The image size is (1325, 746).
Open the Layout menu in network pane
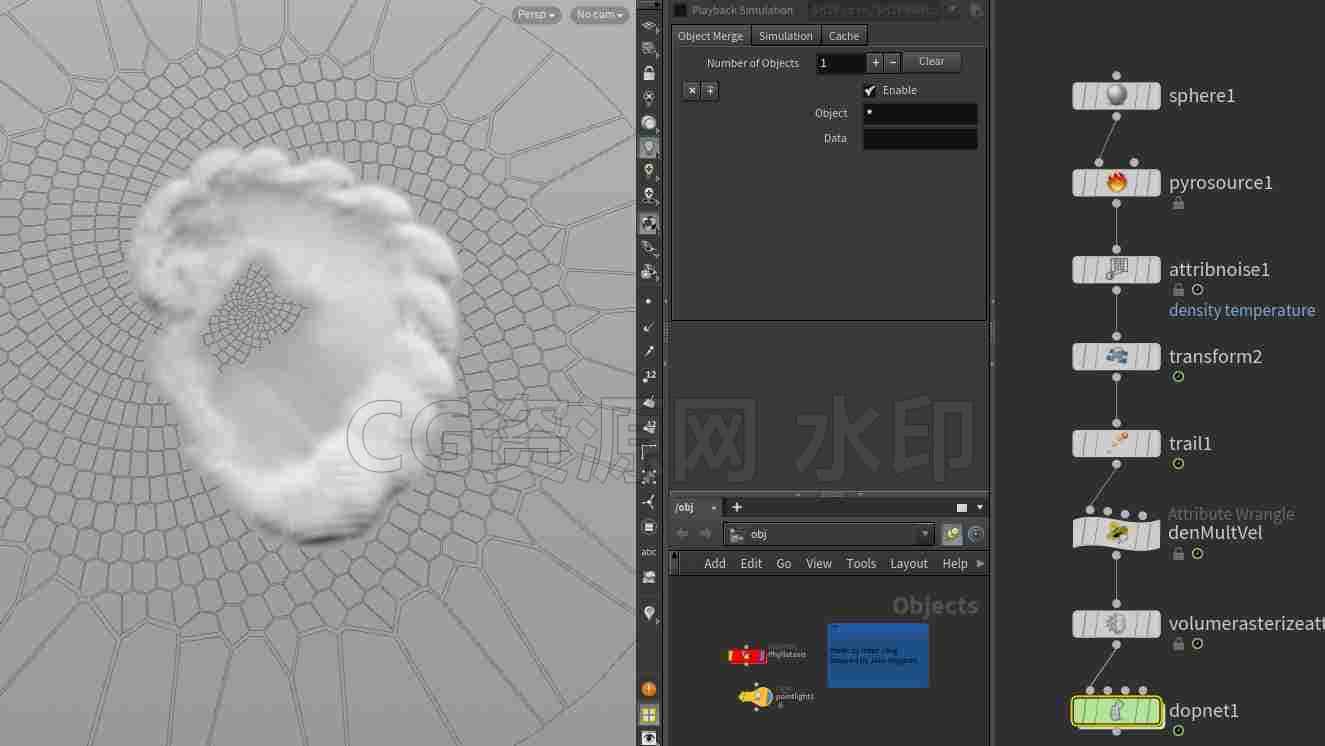[x=909, y=563]
